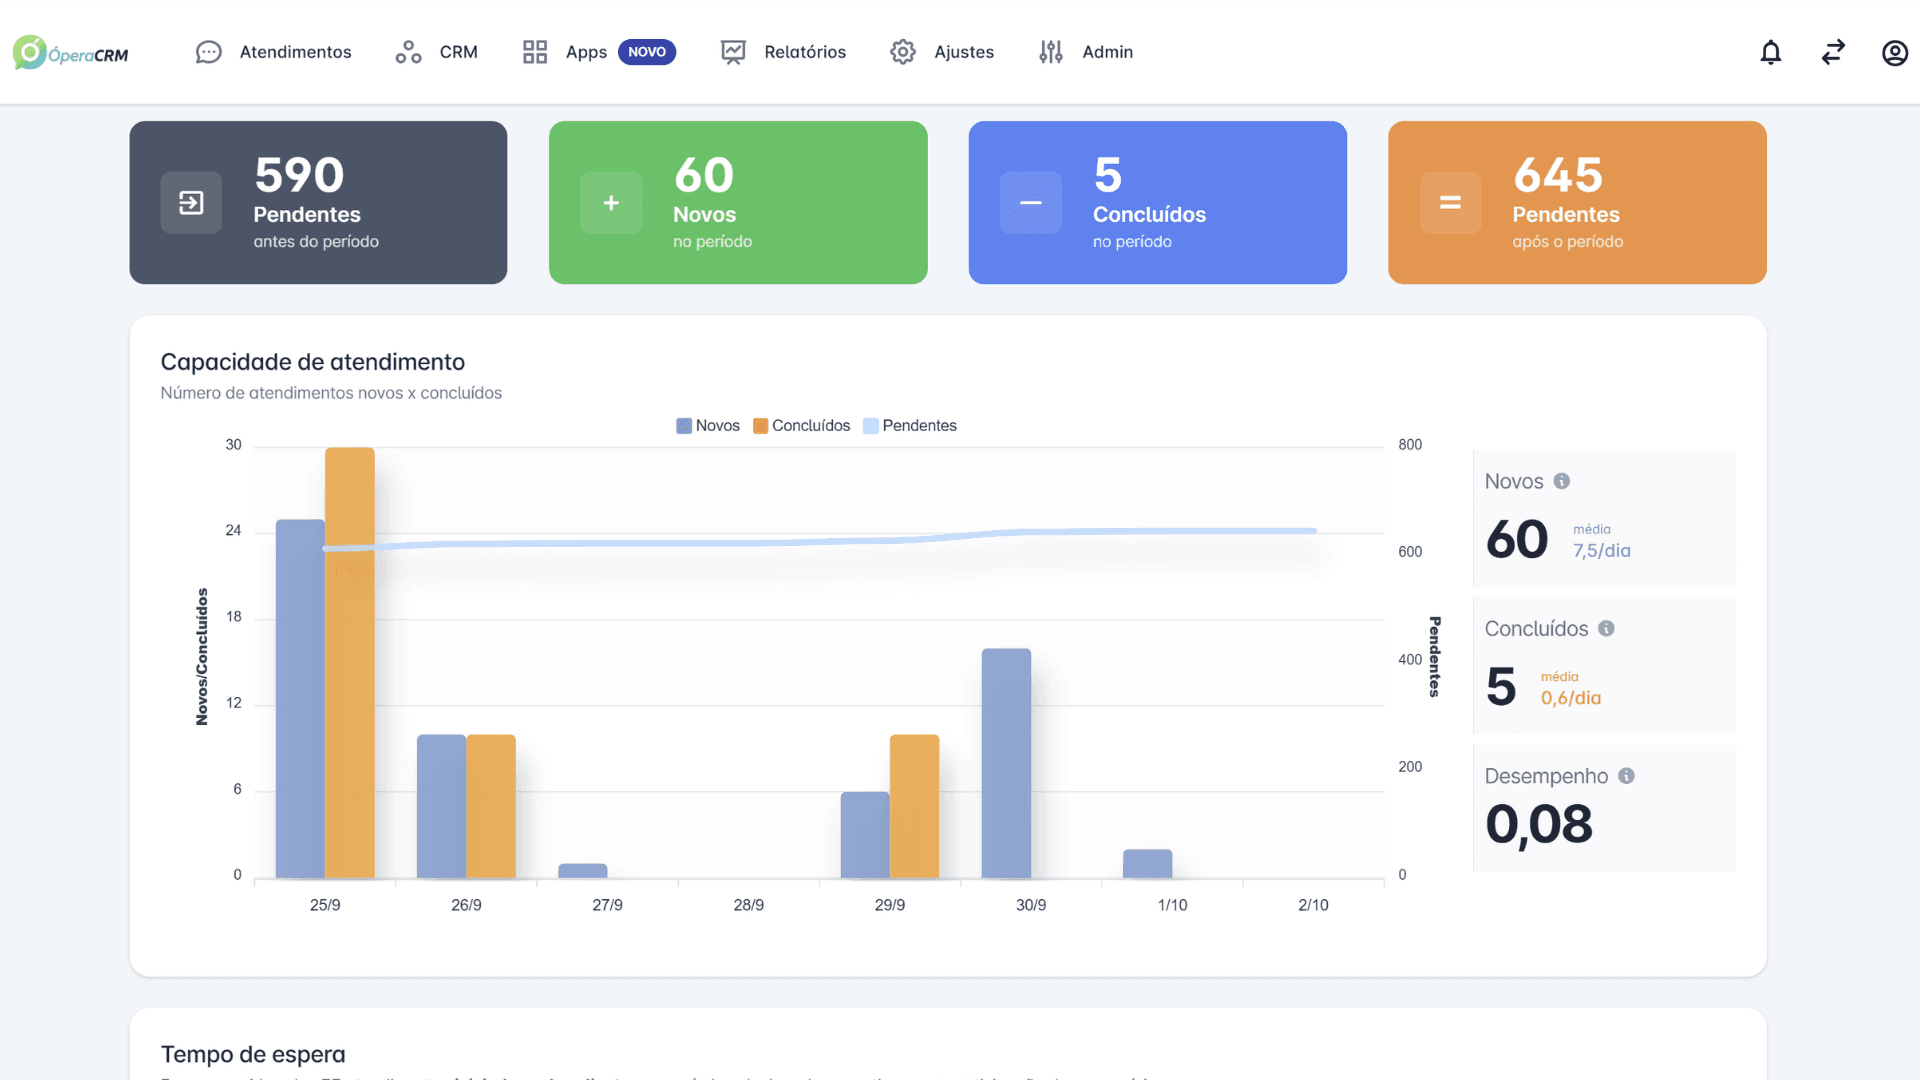Click the orange Concluídos bar for 25/9
This screenshot has height=1080, width=1920.
(x=350, y=663)
